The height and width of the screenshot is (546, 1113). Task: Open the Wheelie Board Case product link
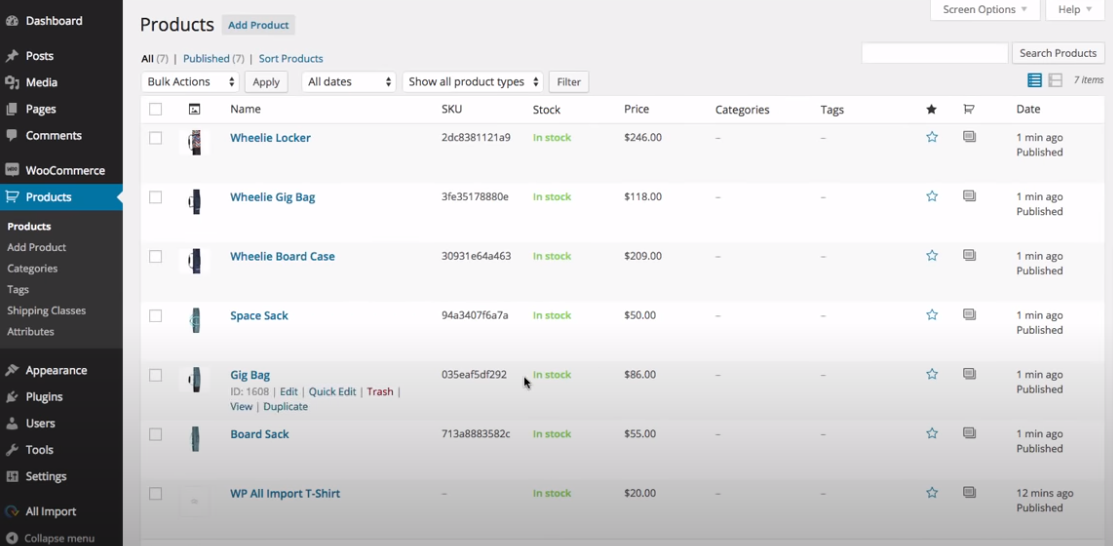pos(283,256)
